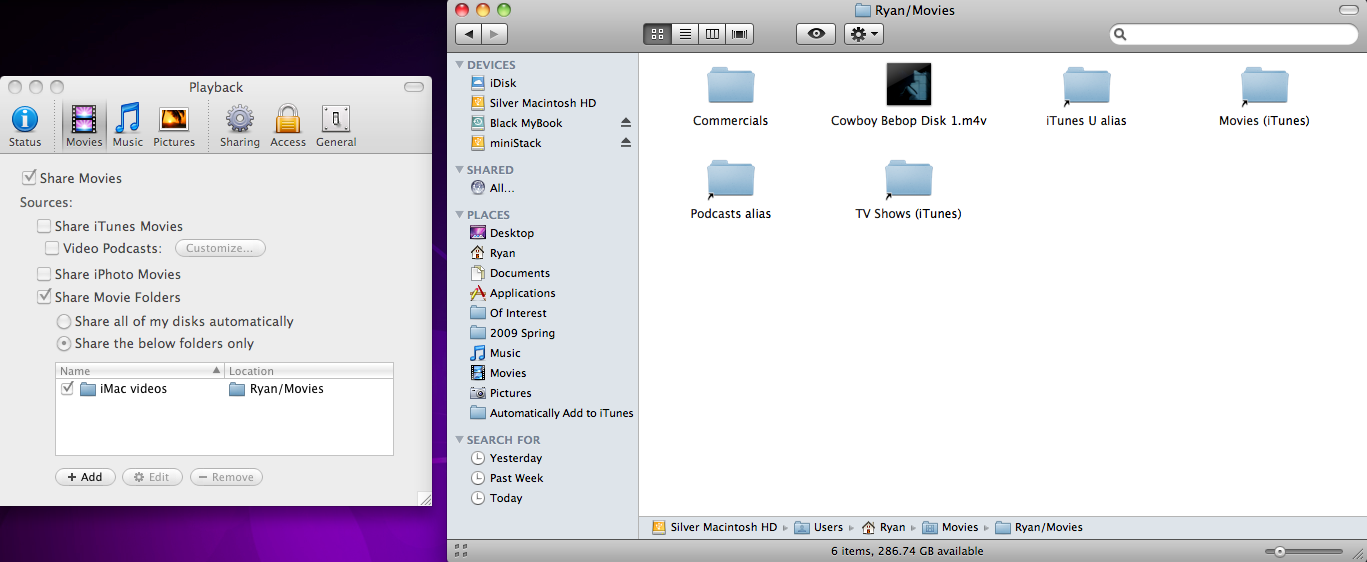Sort the folder list by Location column
The image size is (1367, 562).
click(x=309, y=371)
